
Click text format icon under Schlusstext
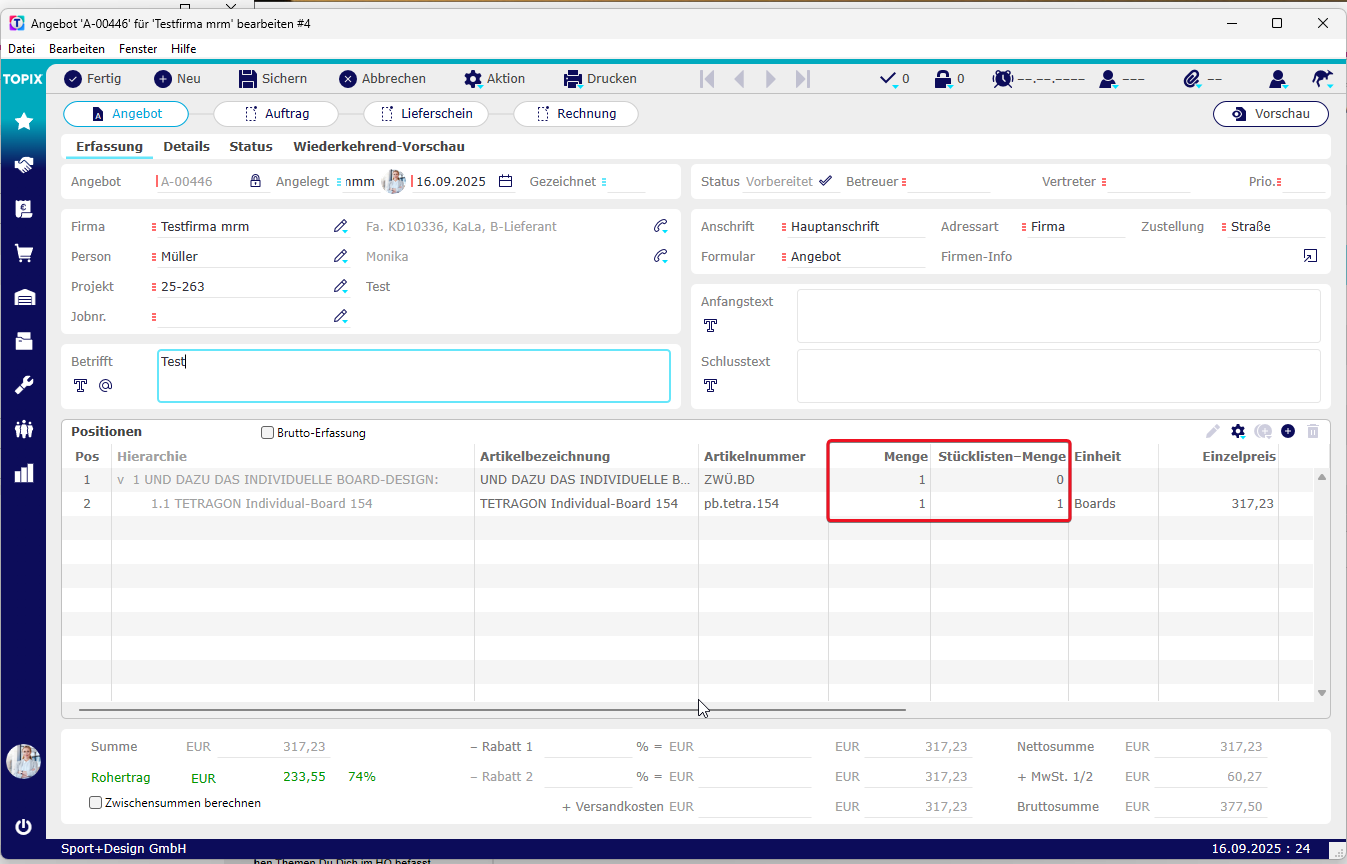[710, 385]
